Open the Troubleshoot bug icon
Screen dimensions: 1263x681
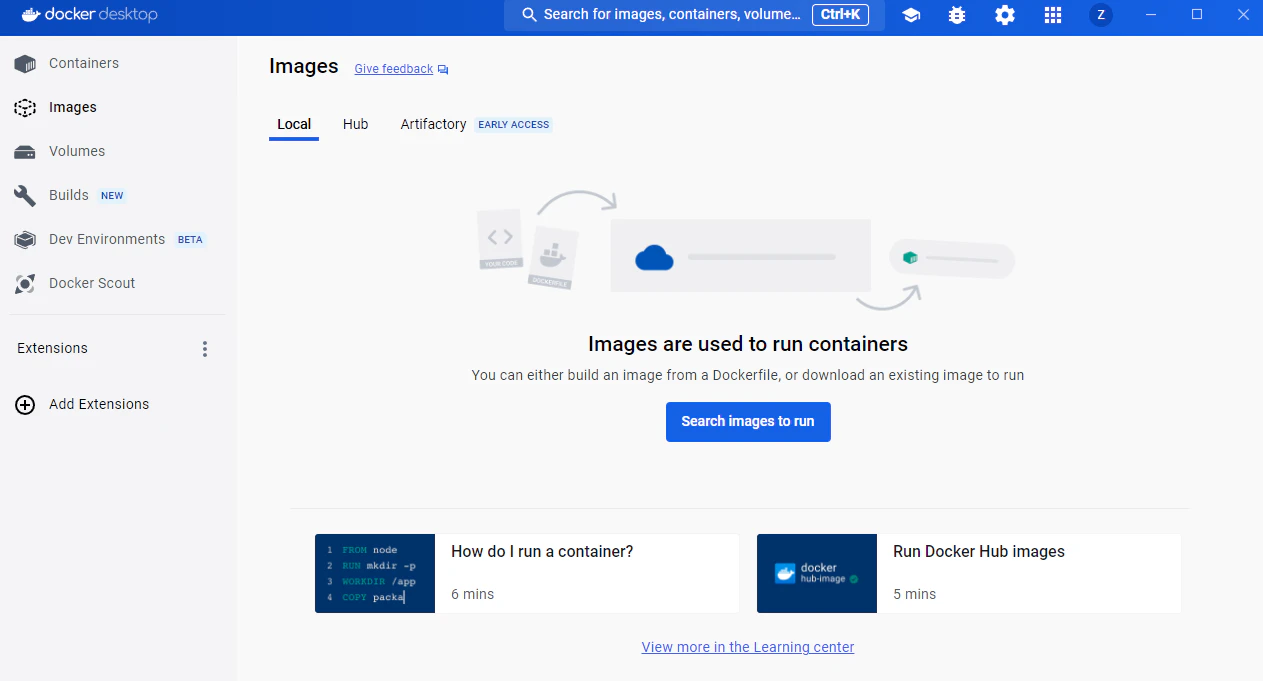click(x=957, y=15)
